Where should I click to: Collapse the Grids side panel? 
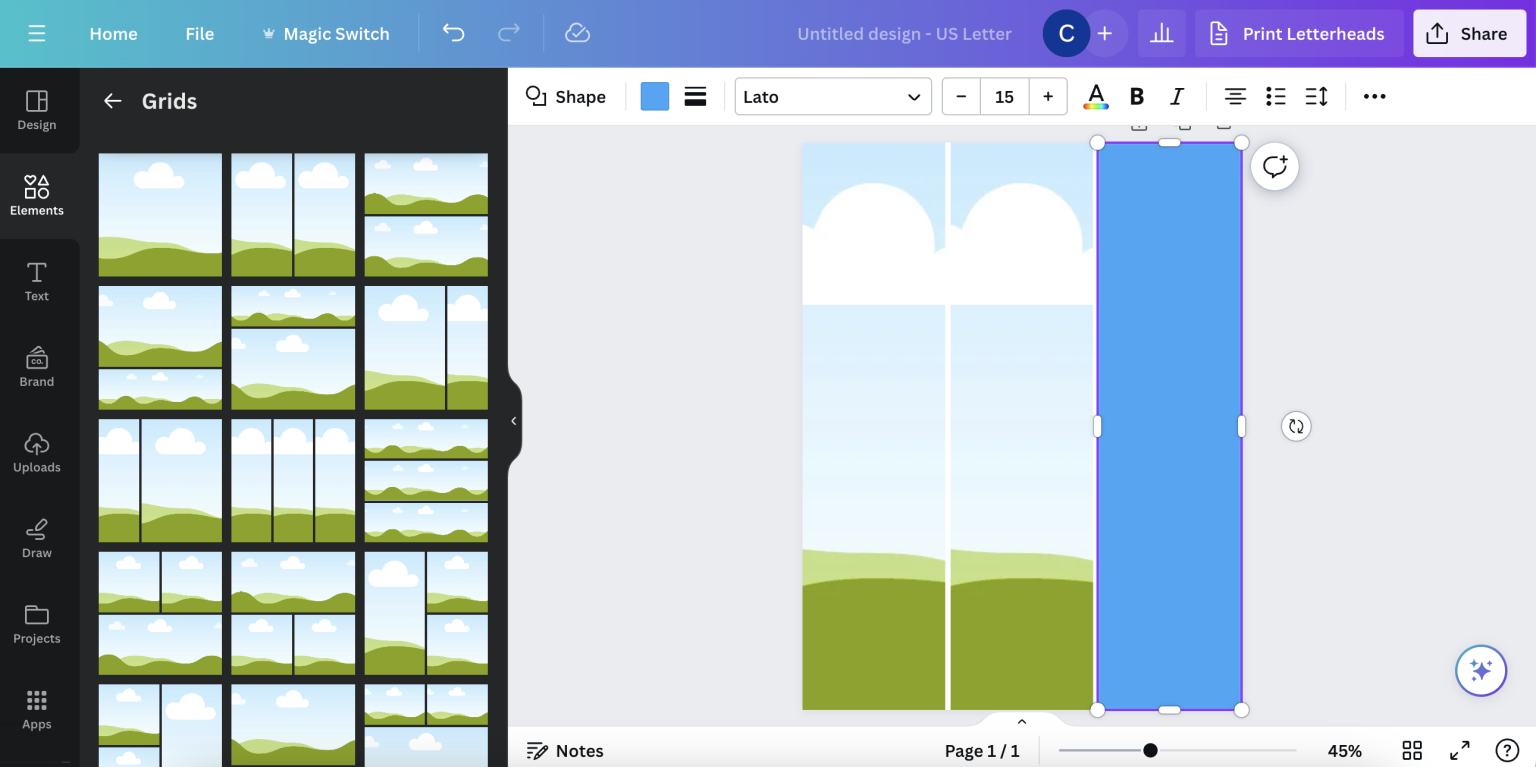coord(514,421)
